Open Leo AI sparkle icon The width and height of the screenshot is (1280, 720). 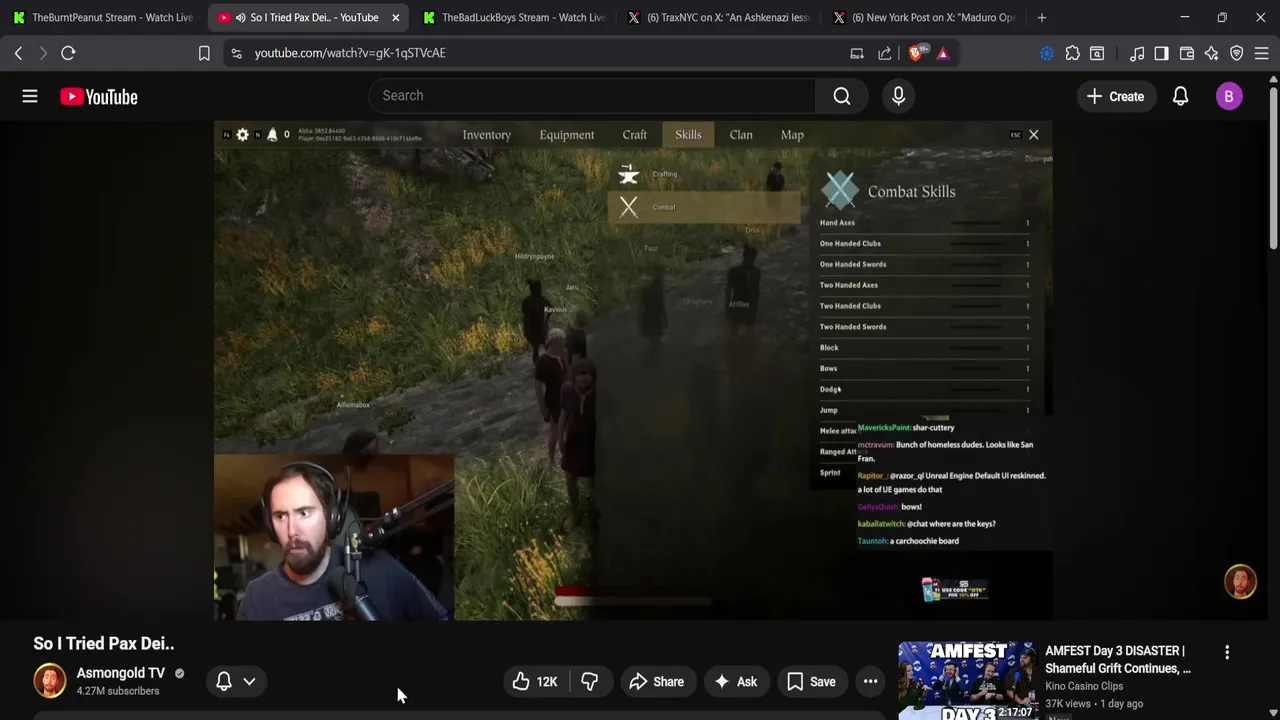1212,53
